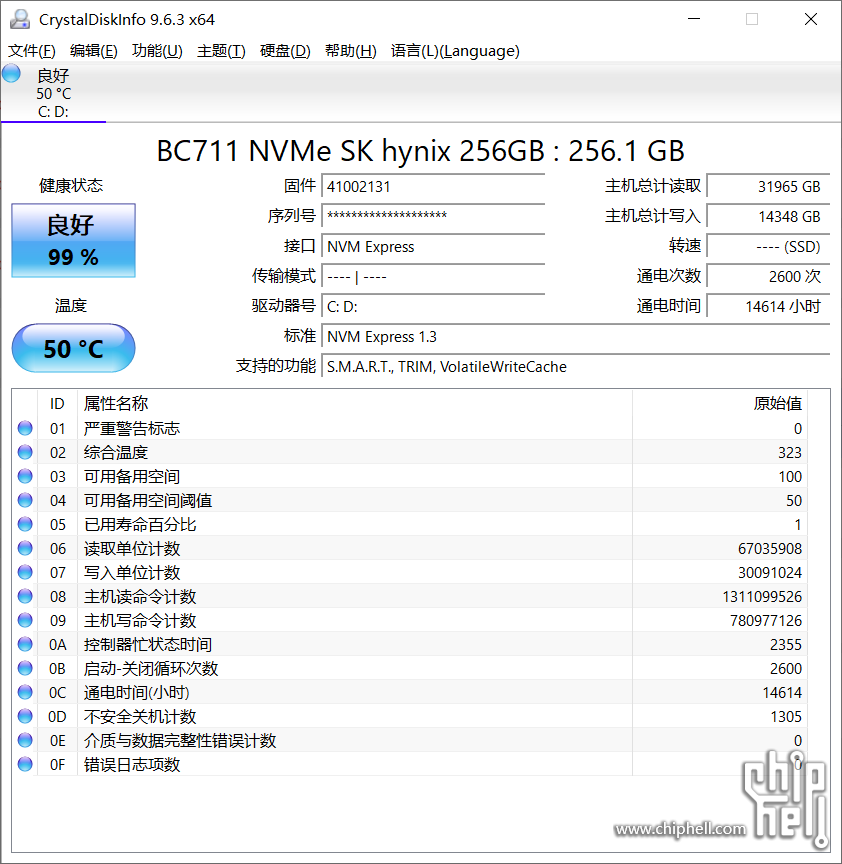The image size is (842, 864).
Task: Open the 硬盘(D) menu
Action: pyautogui.click(x=285, y=51)
